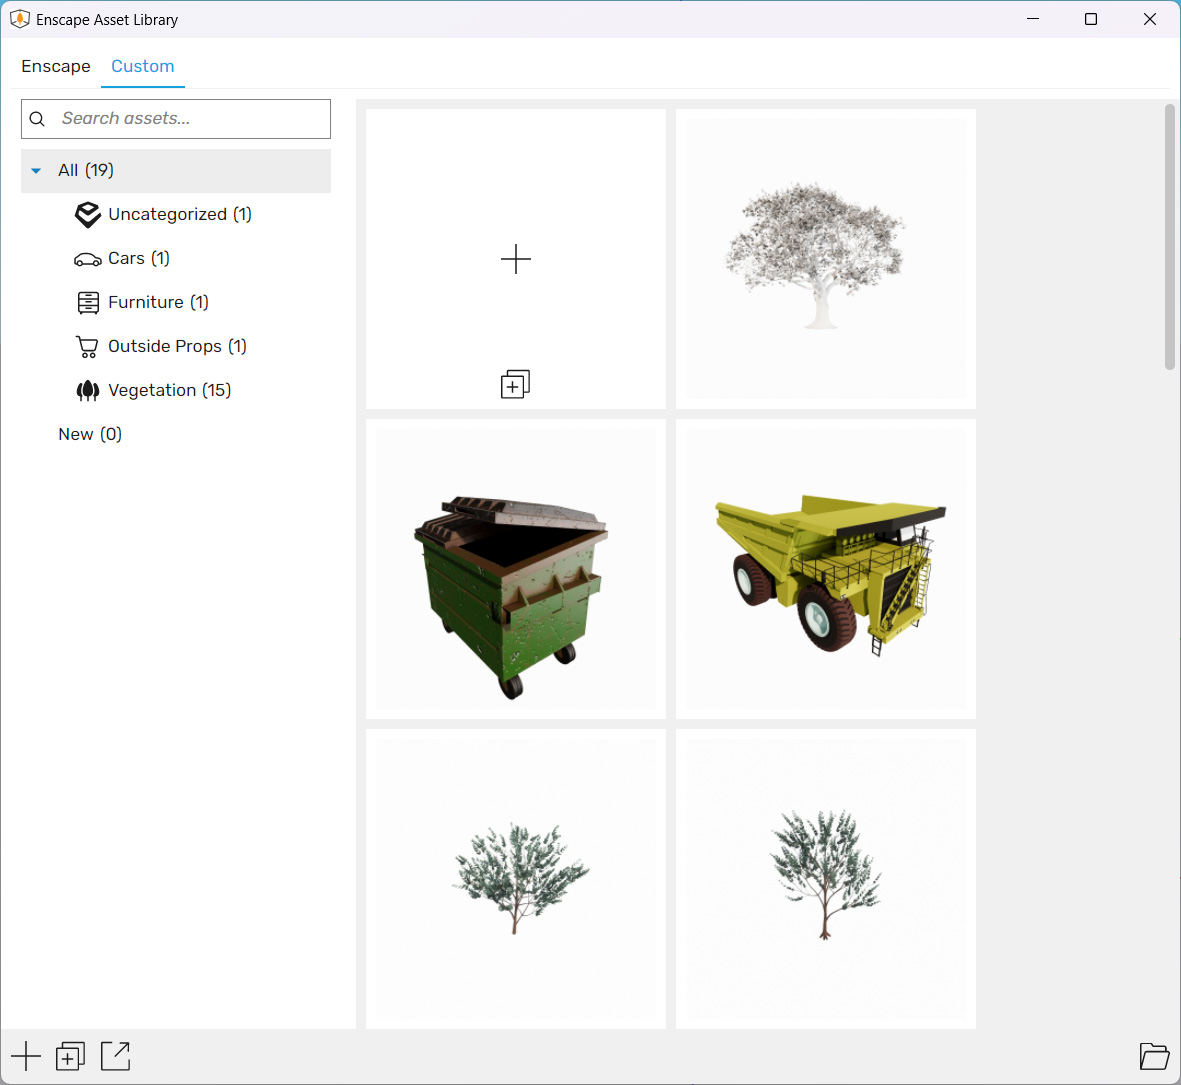
Task: Switch to the Enscape tab
Action: click(x=56, y=66)
